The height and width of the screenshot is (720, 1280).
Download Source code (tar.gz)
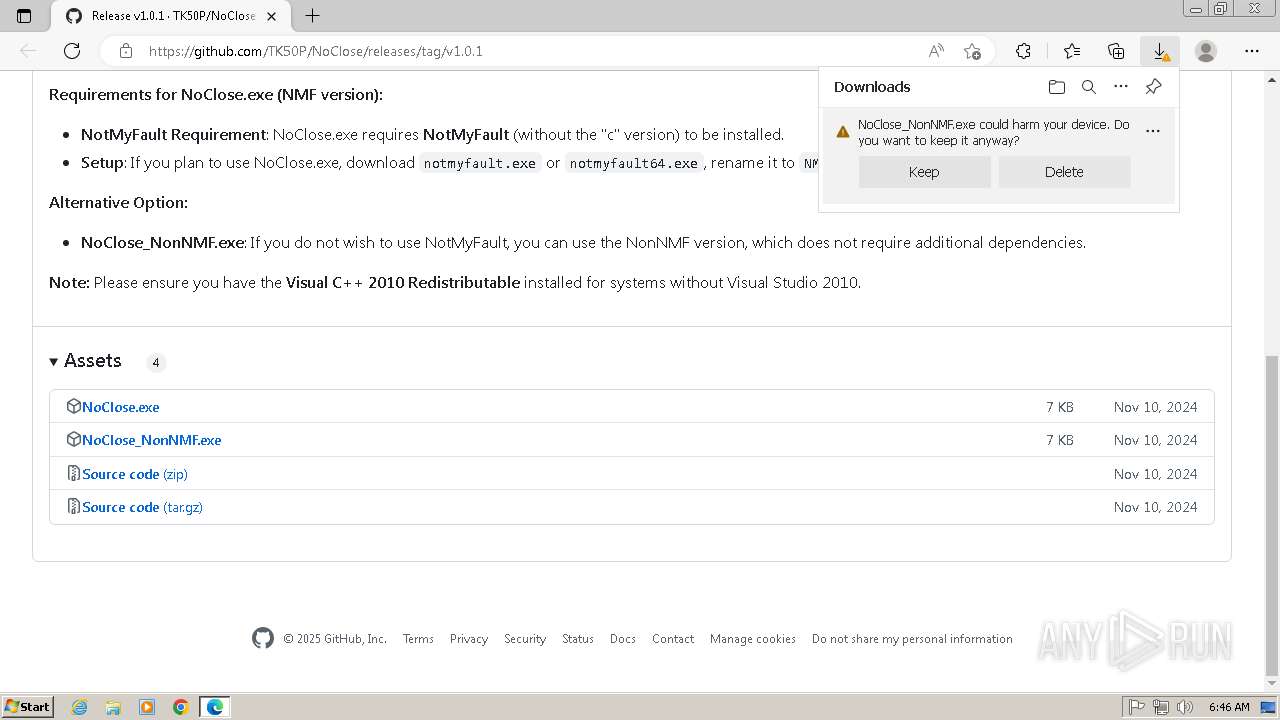(142, 507)
